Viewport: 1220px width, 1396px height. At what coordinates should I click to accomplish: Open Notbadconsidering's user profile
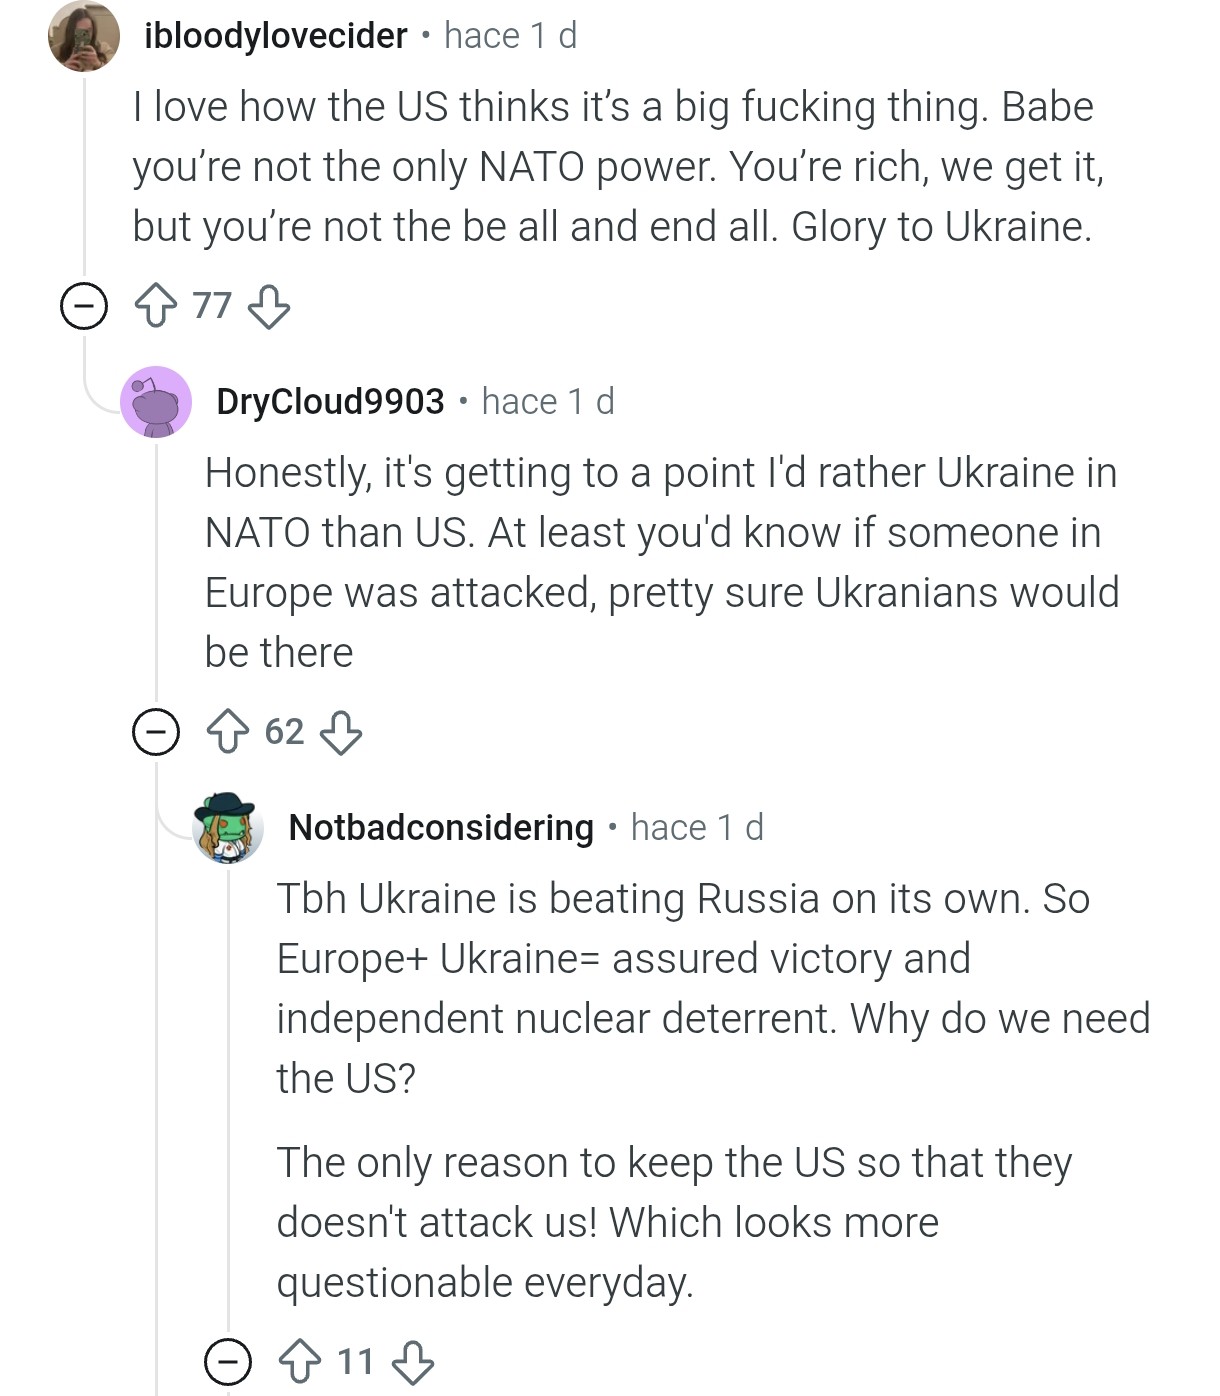pos(441,828)
